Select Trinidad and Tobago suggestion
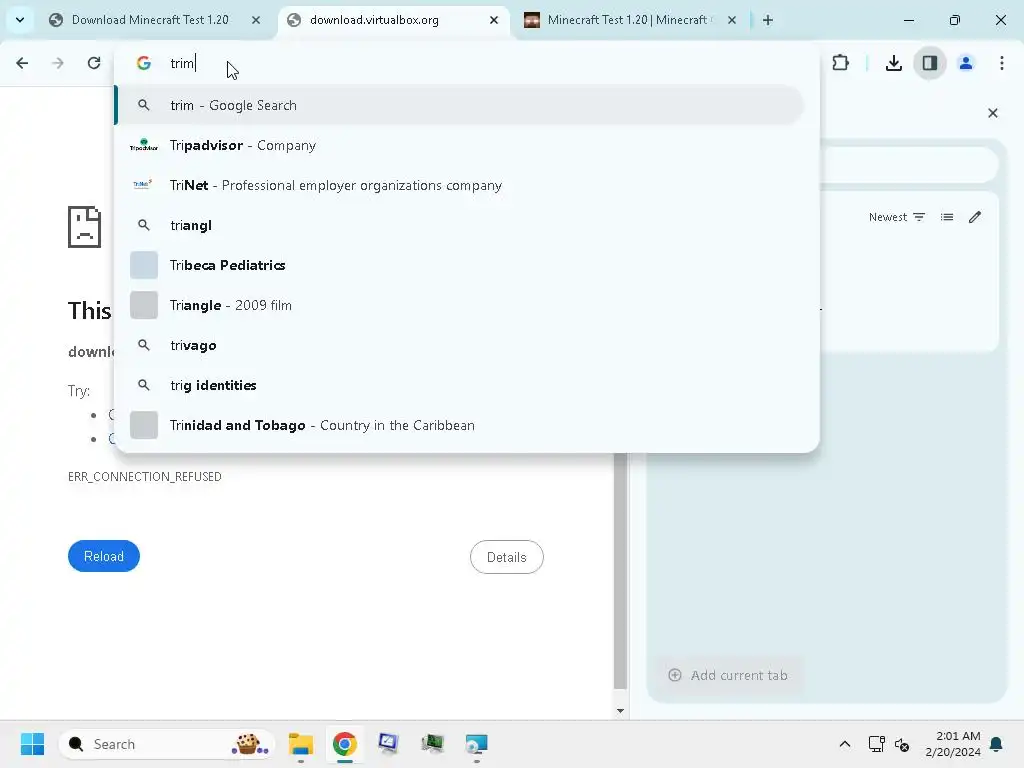 coord(459,425)
